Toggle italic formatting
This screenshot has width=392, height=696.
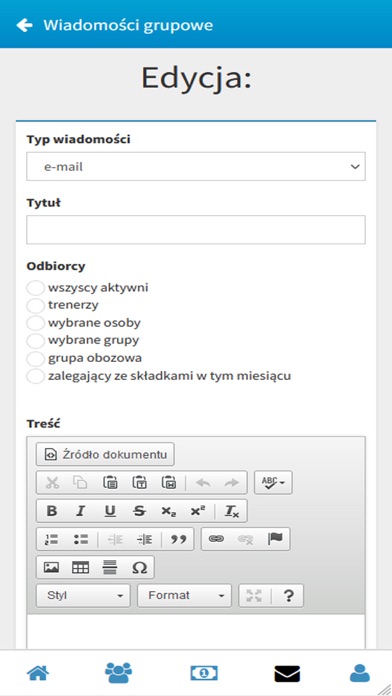pyautogui.click(x=80, y=511)
